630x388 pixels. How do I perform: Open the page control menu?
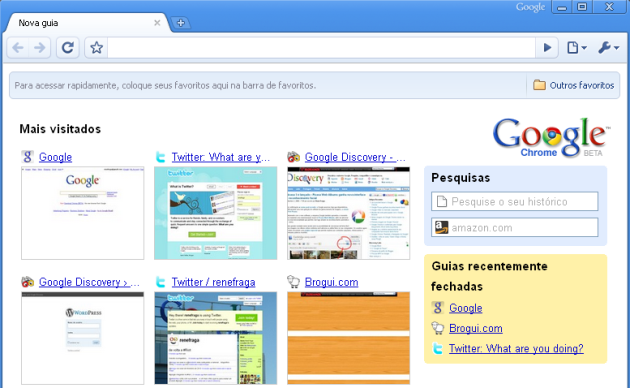click(x=577, y=48)
